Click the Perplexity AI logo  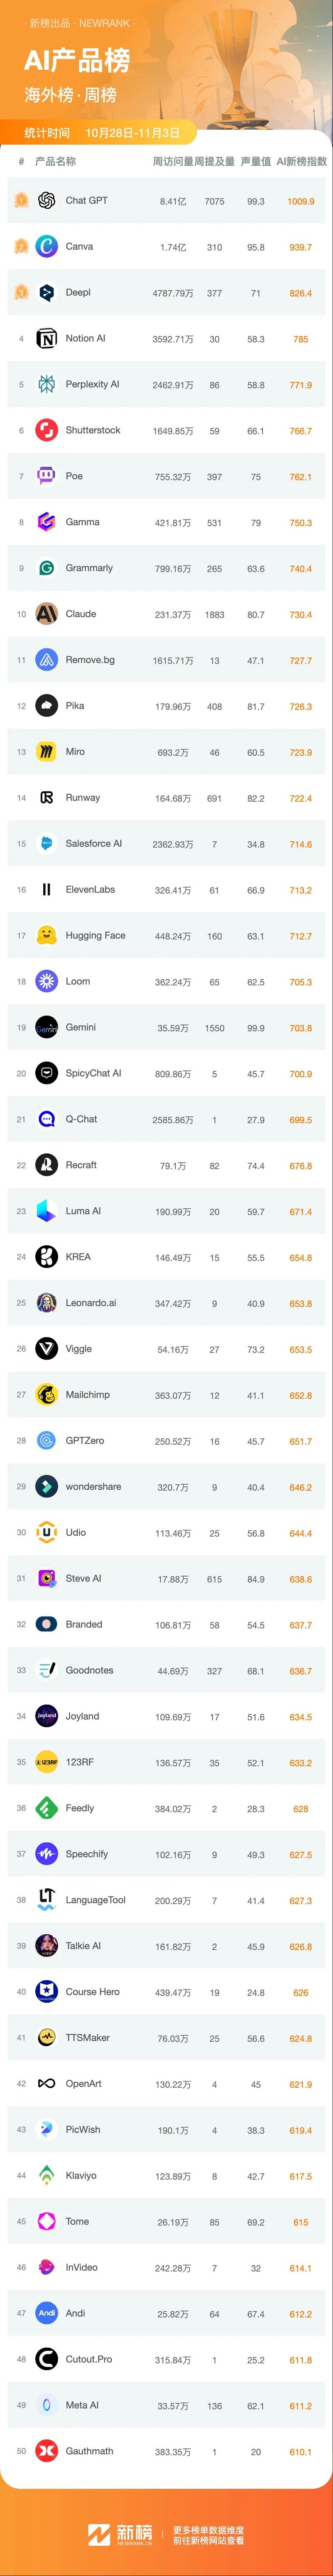pyautogui.click(x=46, y=385)
